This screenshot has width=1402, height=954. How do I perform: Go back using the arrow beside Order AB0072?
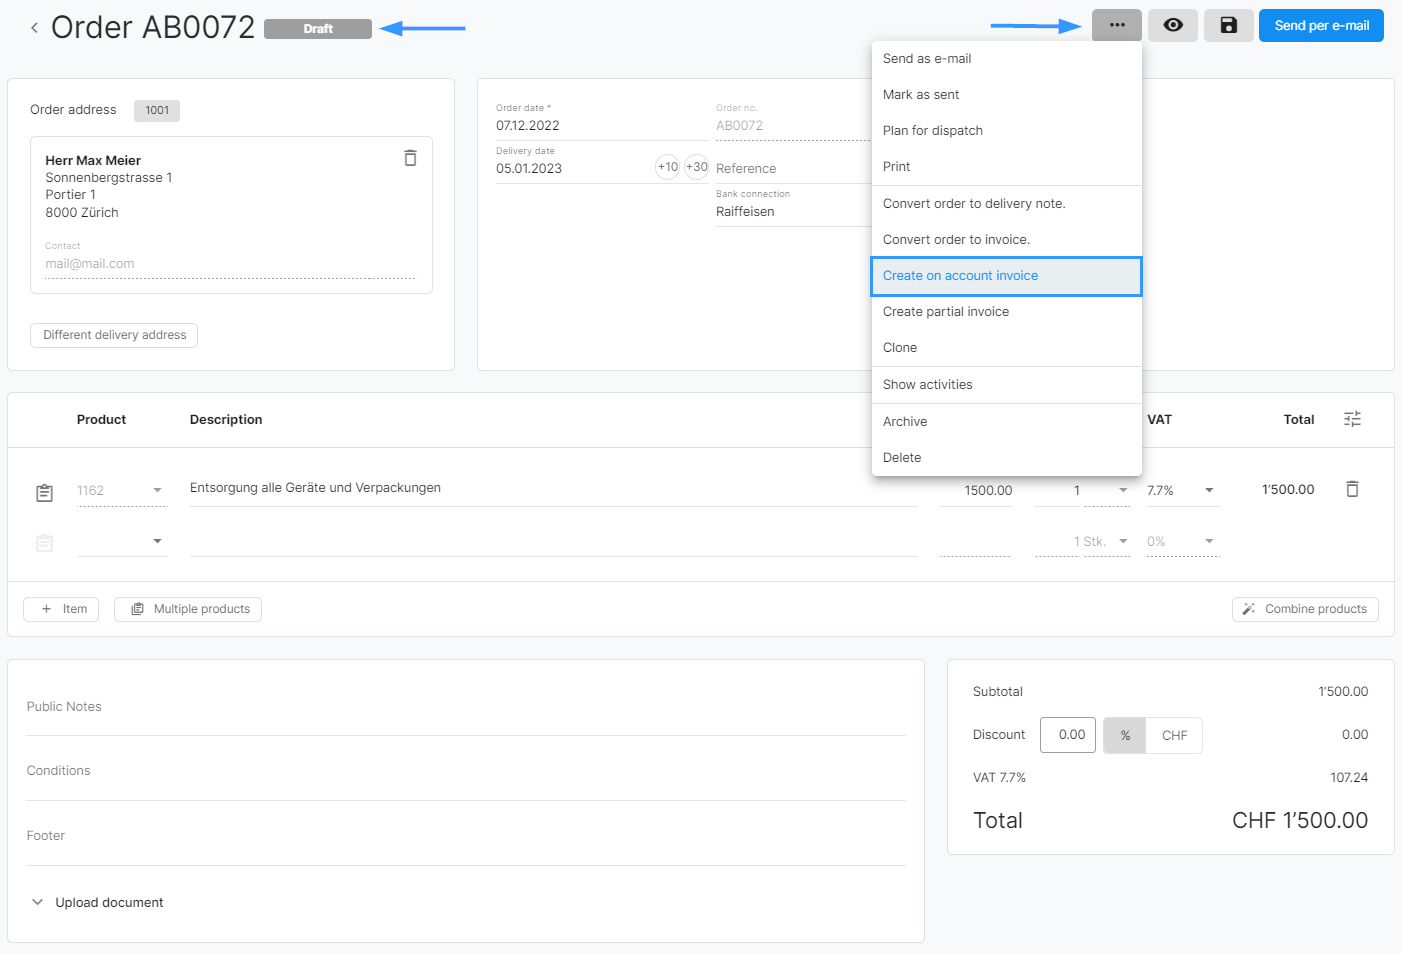(x=34, y=28)
